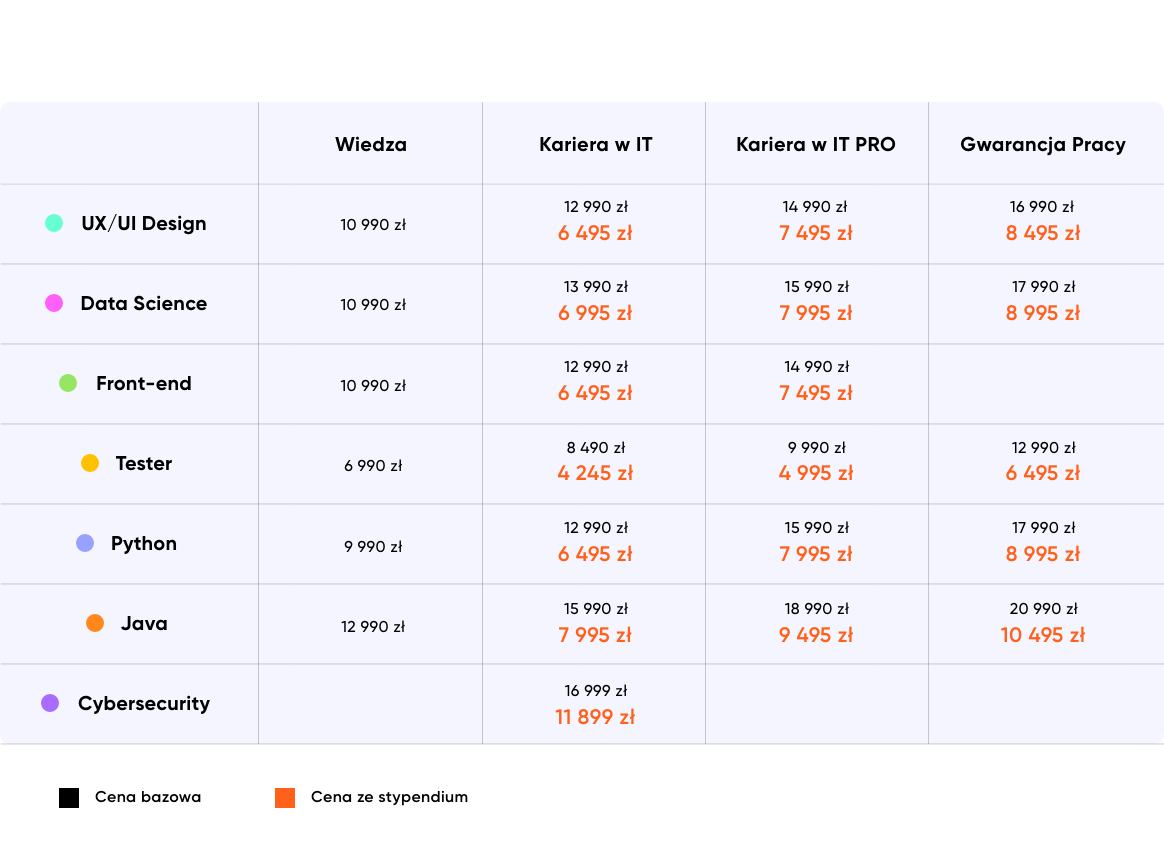The image size is (1164, 845).
Task: Click UX/UI Design Gwarancja Pracy price 16 990 zł
Action: pos(1042,207)
